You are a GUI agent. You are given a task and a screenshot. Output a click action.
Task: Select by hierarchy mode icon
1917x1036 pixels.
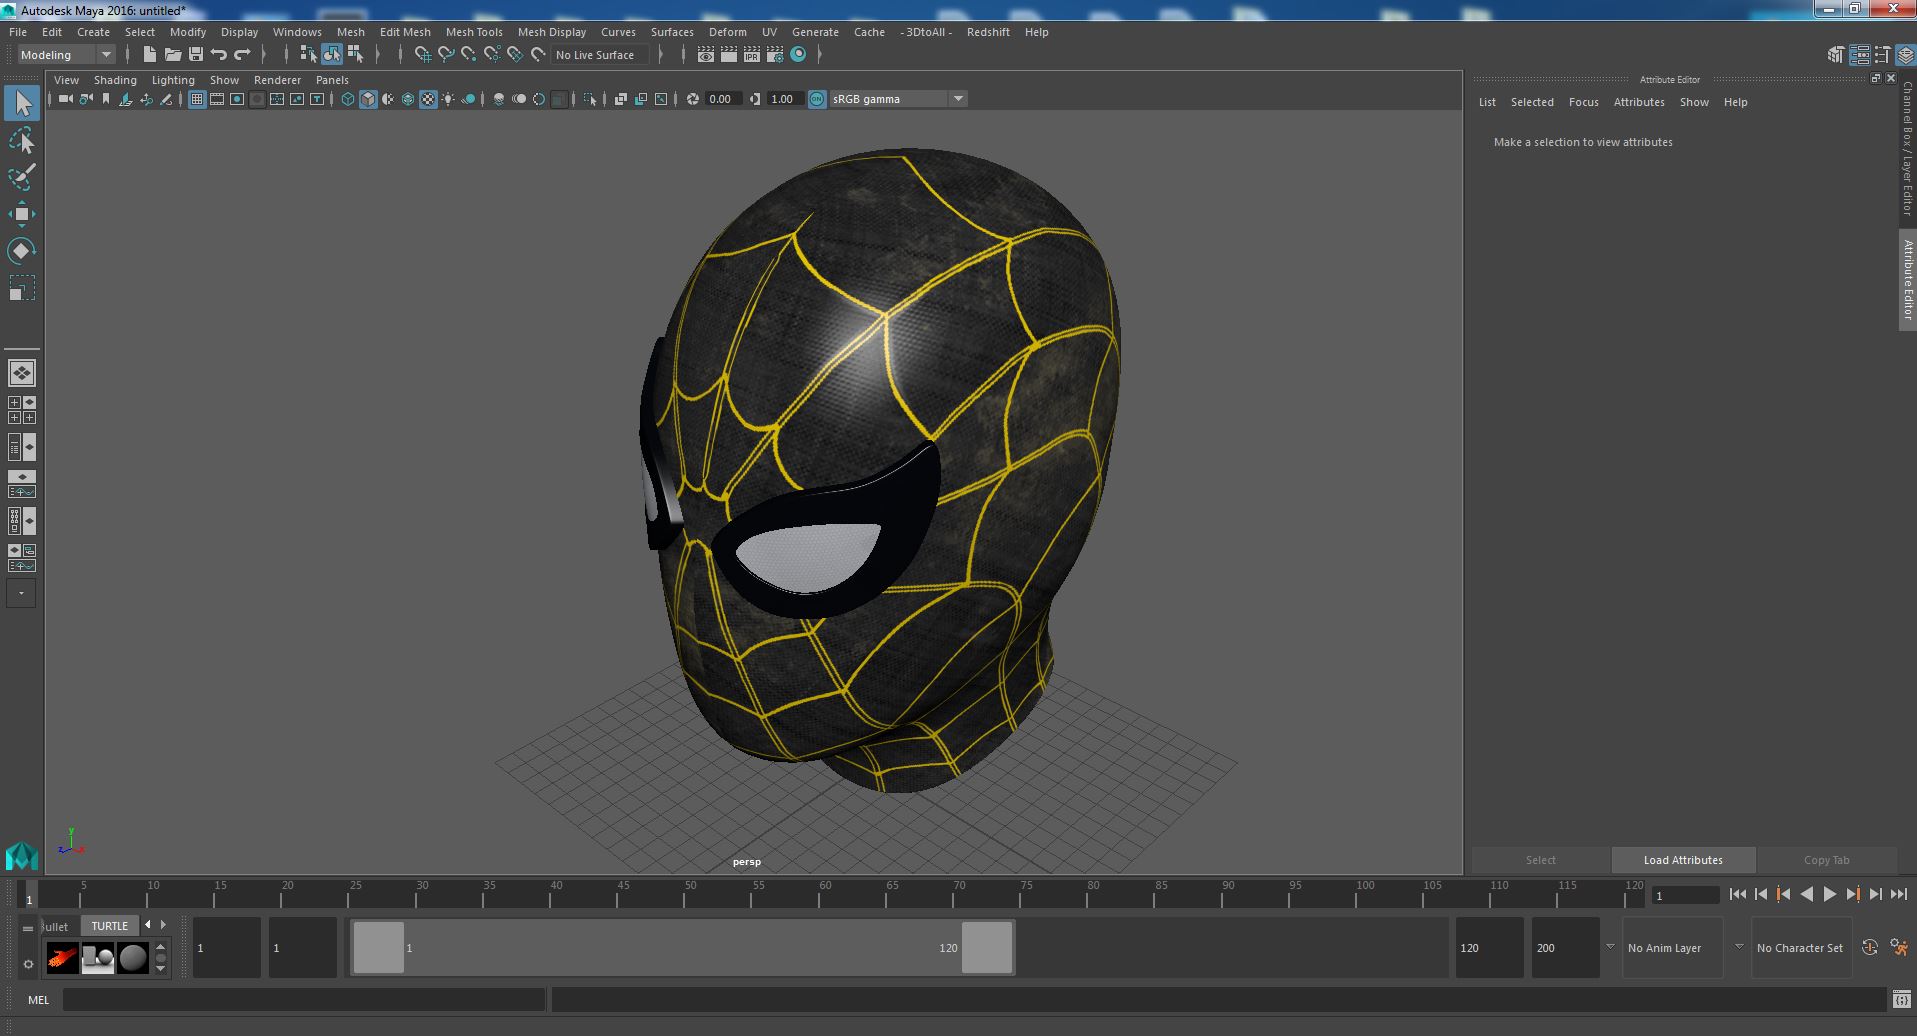(x=308, y=55)
